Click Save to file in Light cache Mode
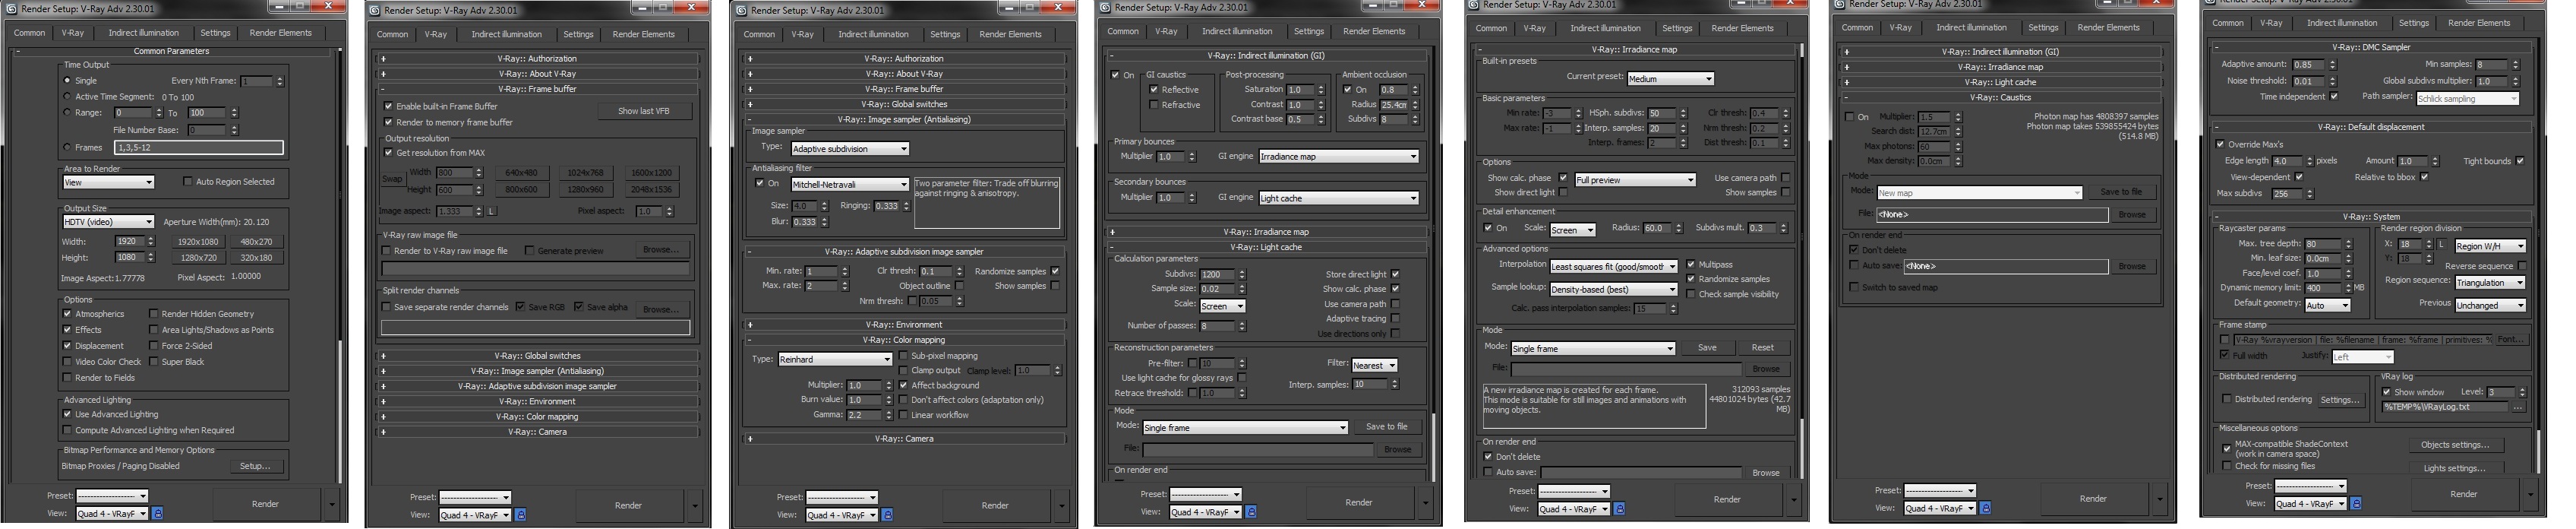Viewport: 2576px width, 529px height. [1386, 426]
